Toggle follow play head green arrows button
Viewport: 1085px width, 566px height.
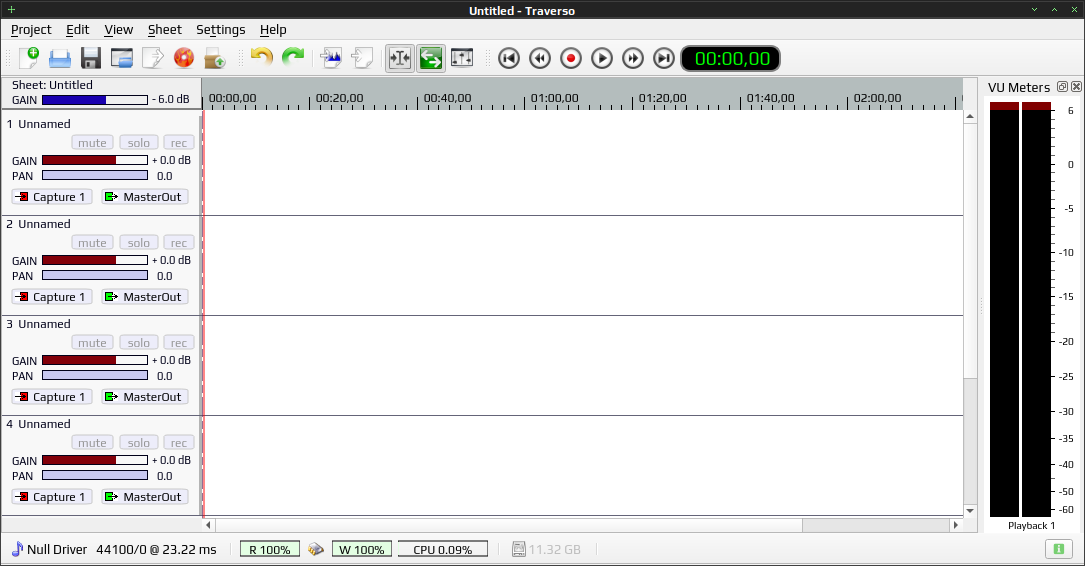pyautogui.click(x=430, y=58)
